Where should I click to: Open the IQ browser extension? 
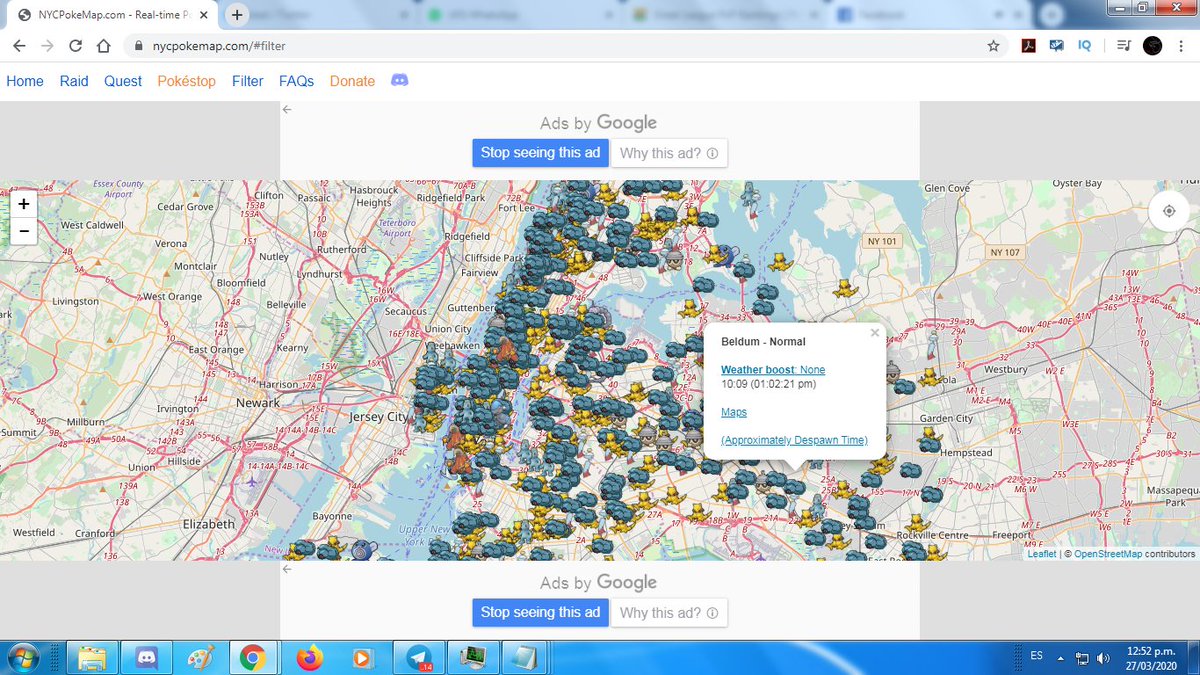tap(1085, 46)
